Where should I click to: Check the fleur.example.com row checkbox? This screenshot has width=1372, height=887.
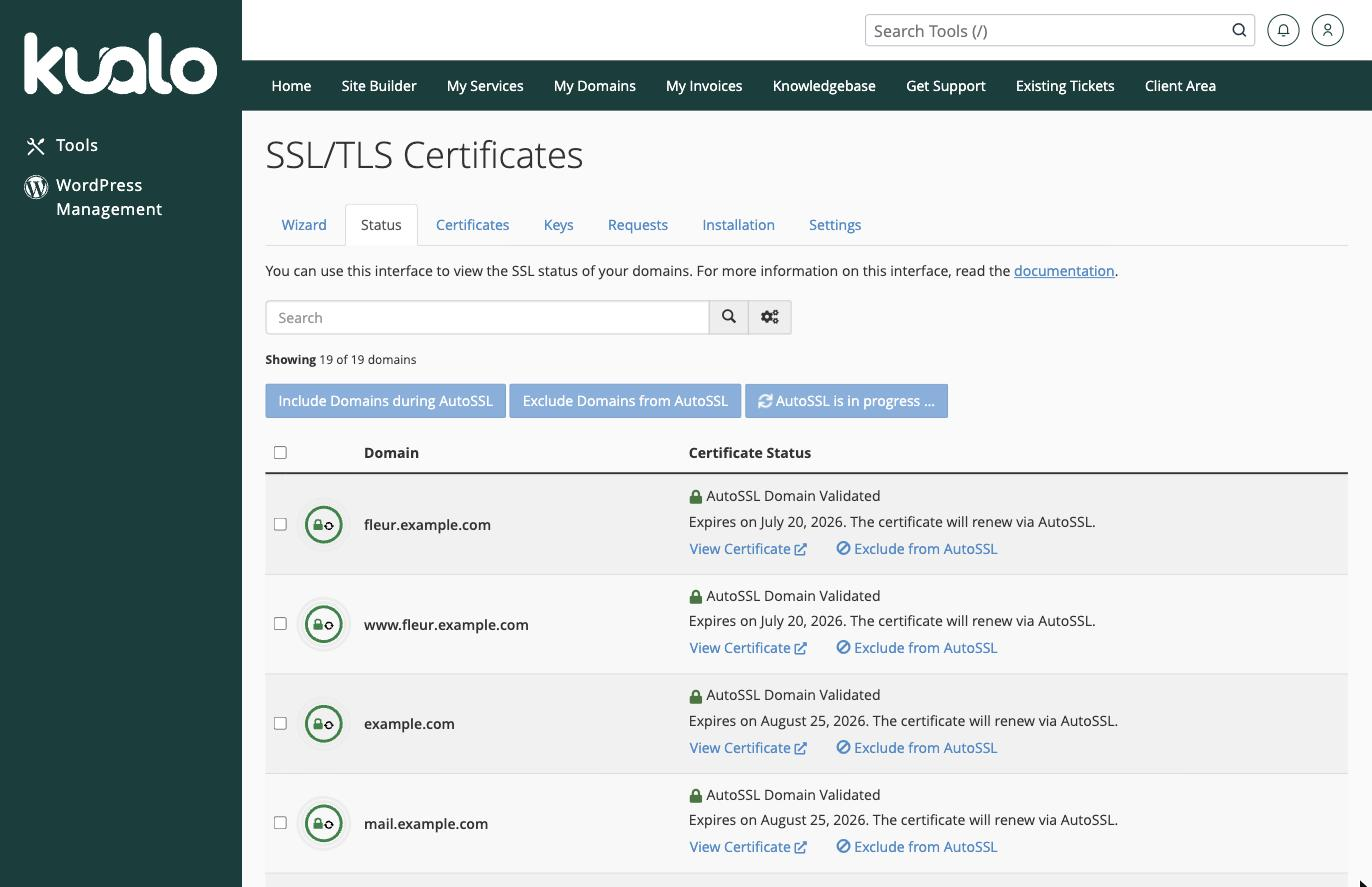[280, 524]
